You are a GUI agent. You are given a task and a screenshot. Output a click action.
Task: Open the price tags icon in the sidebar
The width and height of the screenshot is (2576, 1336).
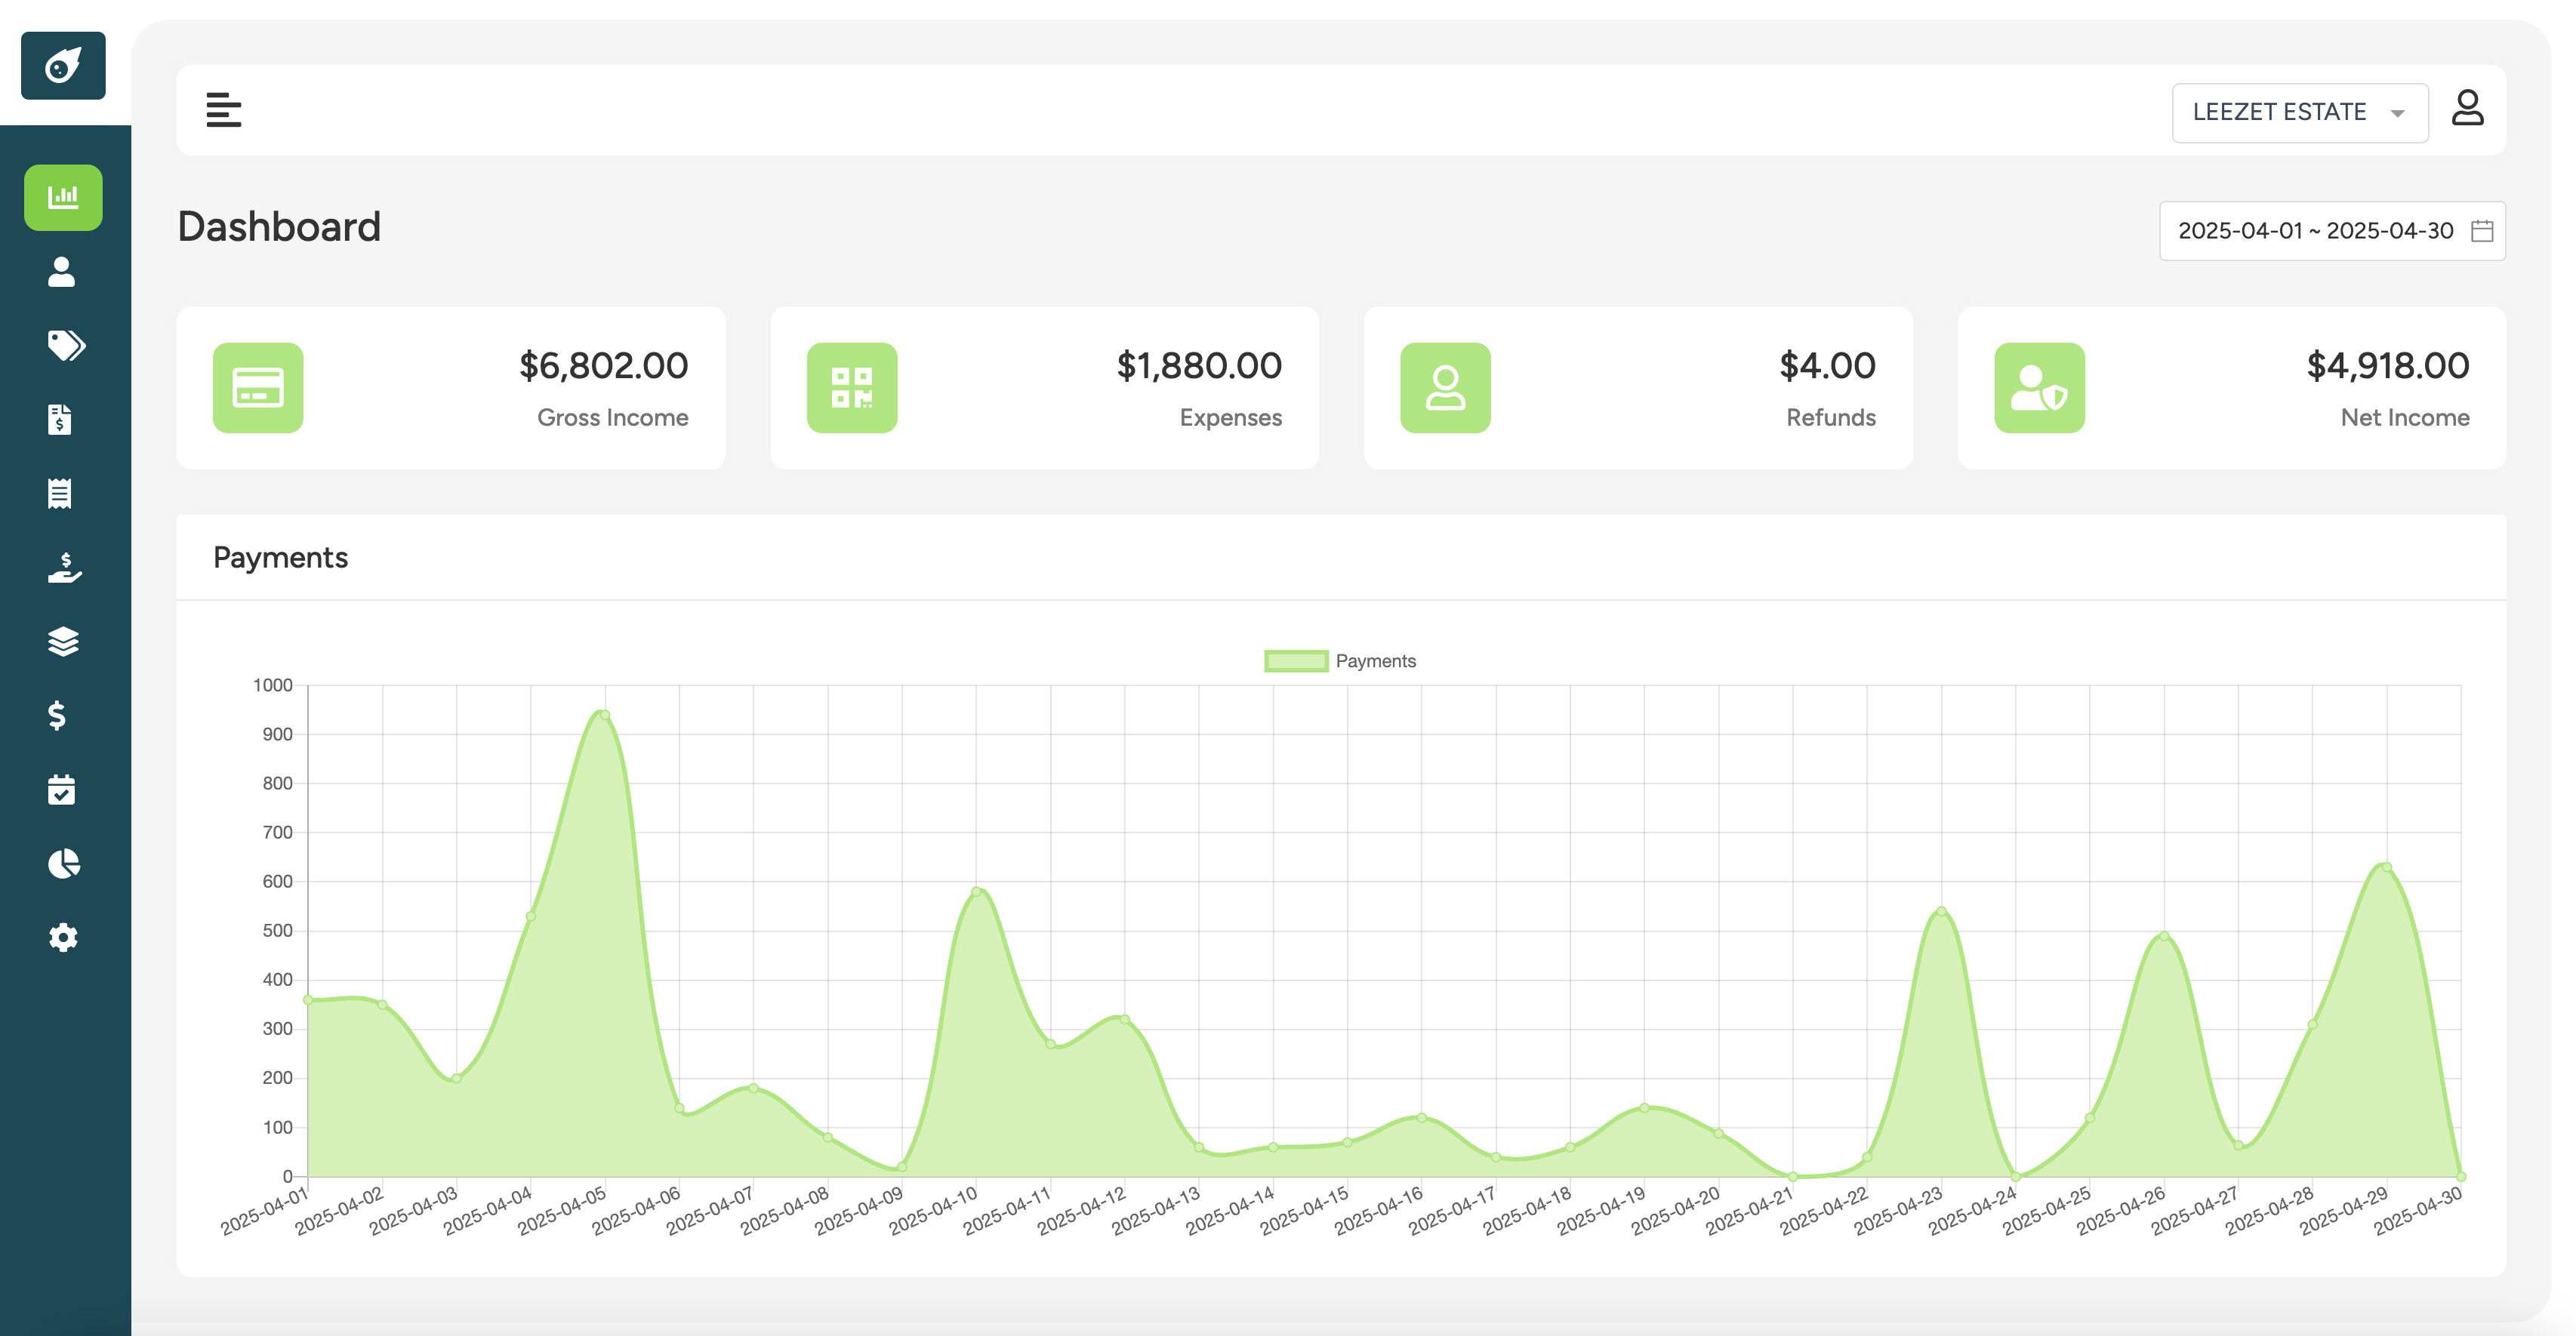pos(66,345)
